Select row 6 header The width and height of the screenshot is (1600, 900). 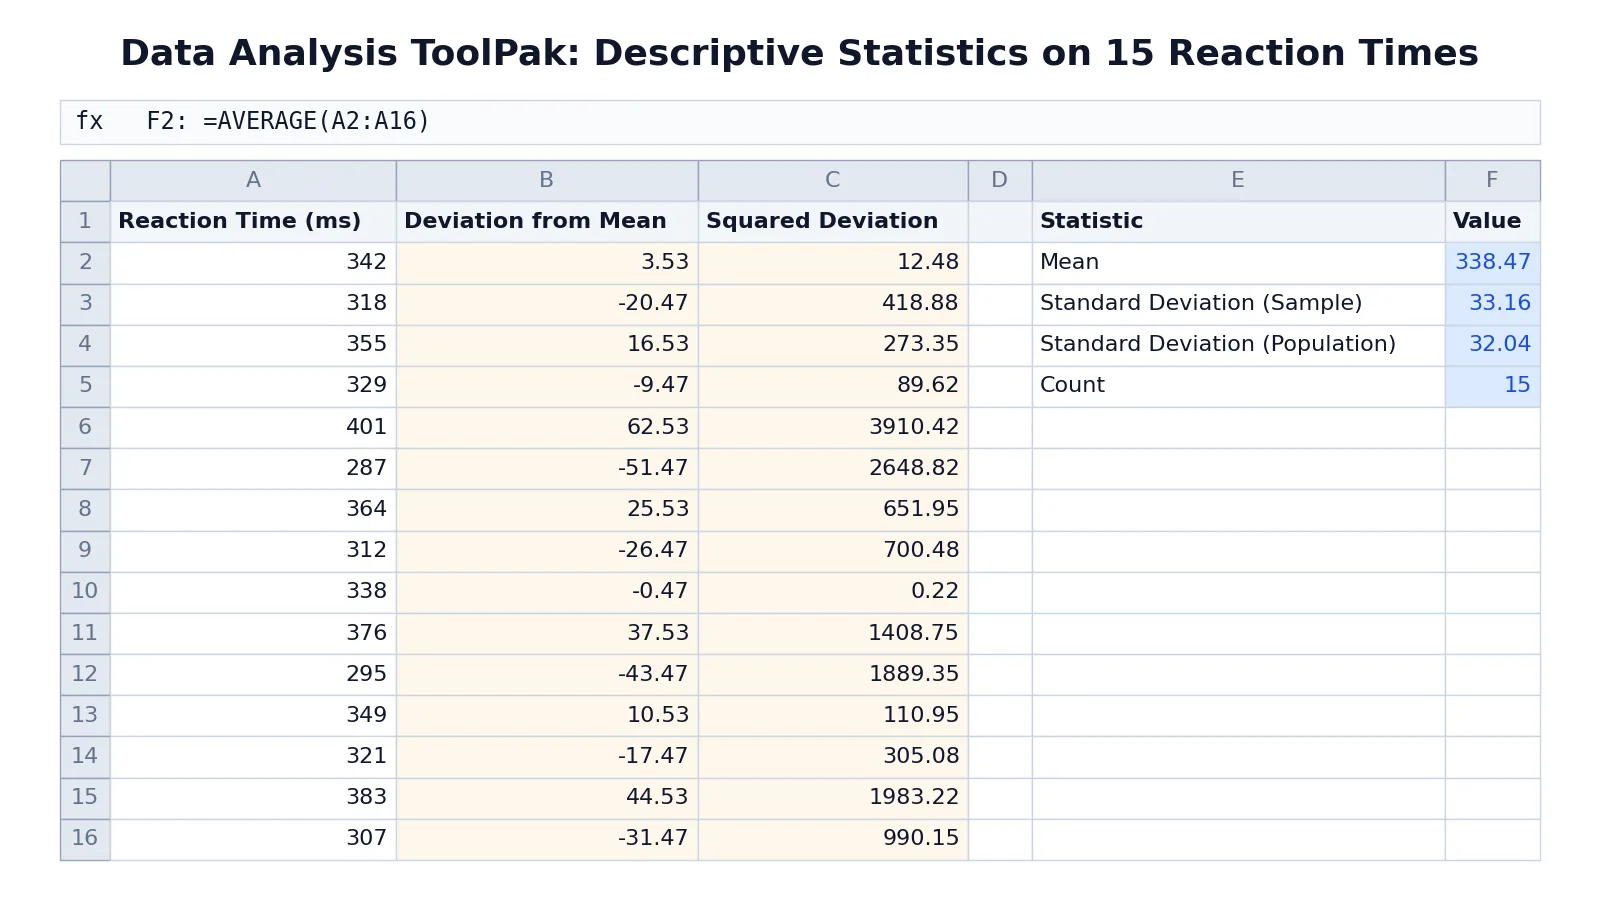point(85,427)
